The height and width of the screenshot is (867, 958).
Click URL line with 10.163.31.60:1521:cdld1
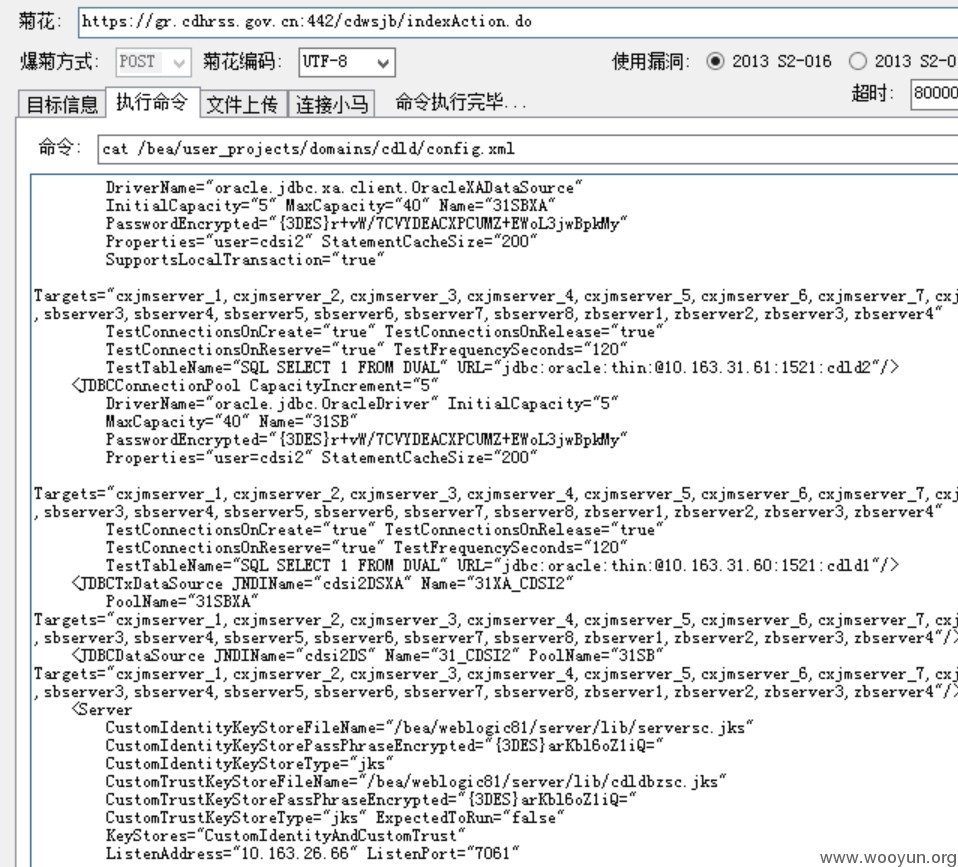click(x=502, y=565)
